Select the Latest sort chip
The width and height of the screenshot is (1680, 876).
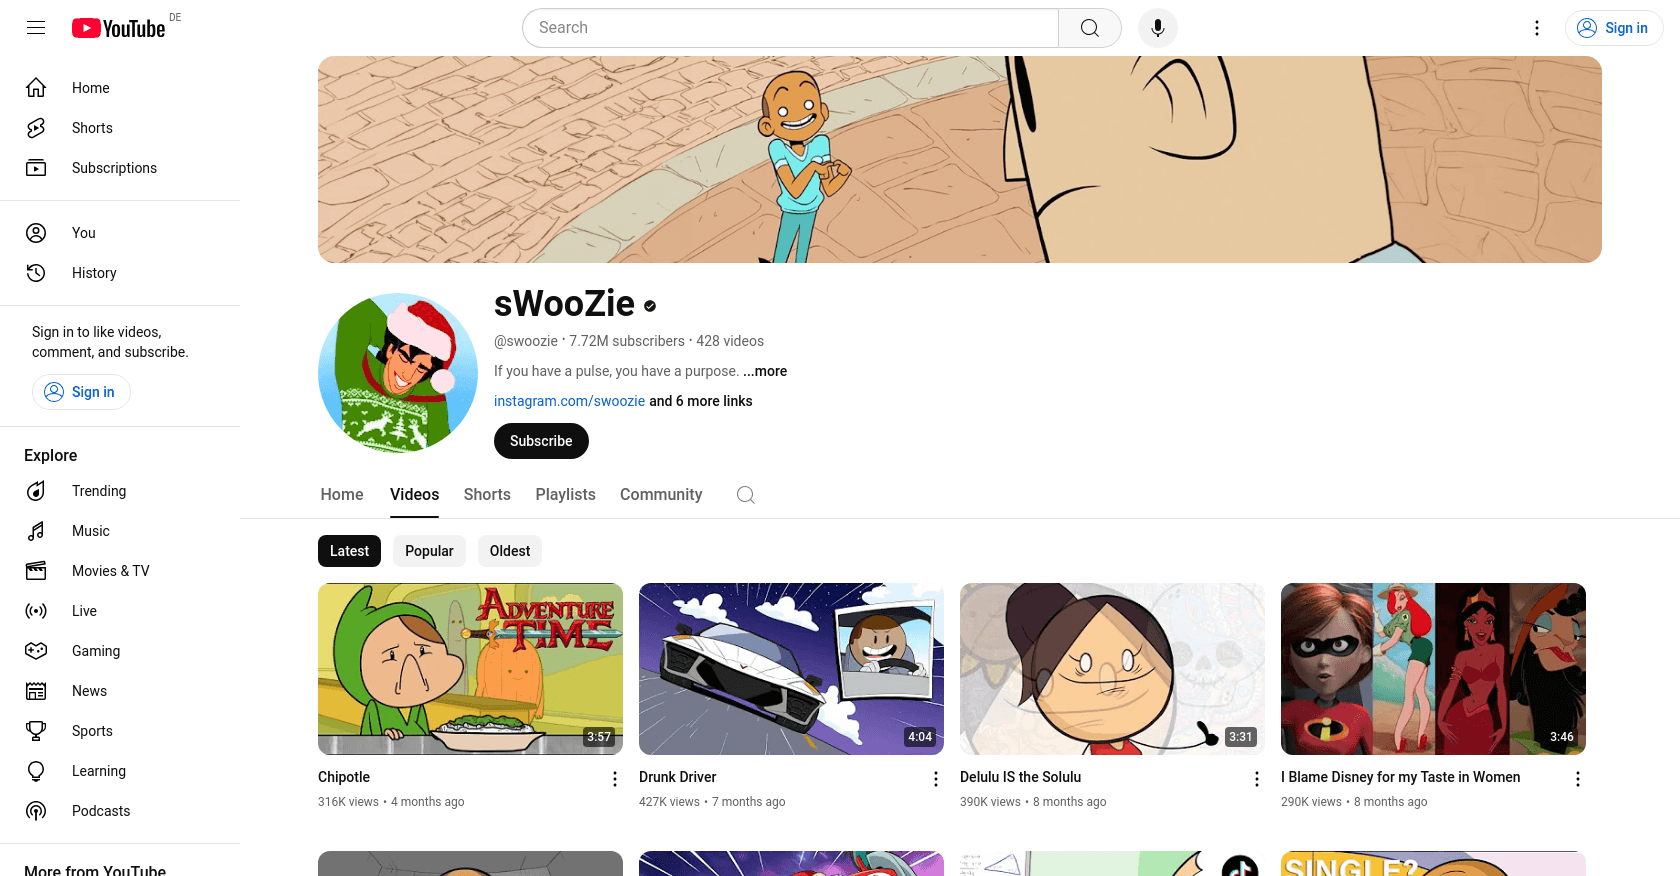pos(349,551)
